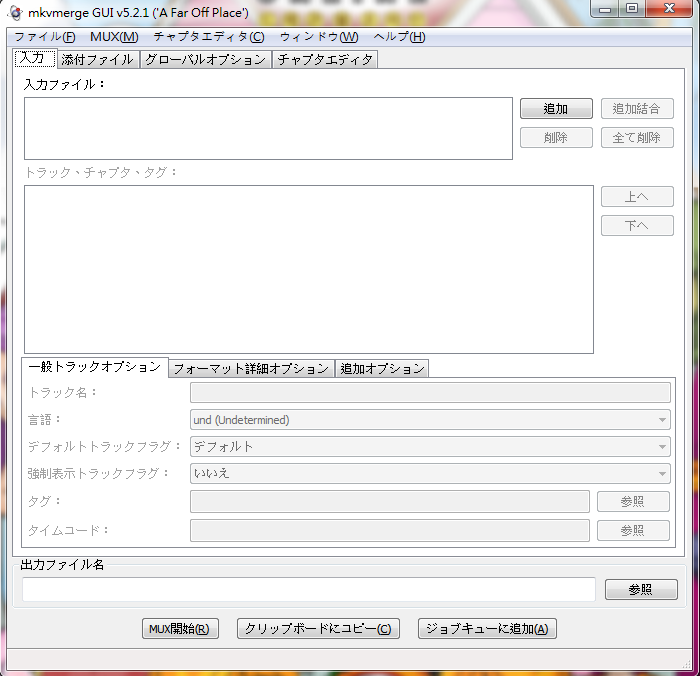Click the 参照 button next to タグ
Viewport: 700px width, 676px height.
tap(633, 501)
